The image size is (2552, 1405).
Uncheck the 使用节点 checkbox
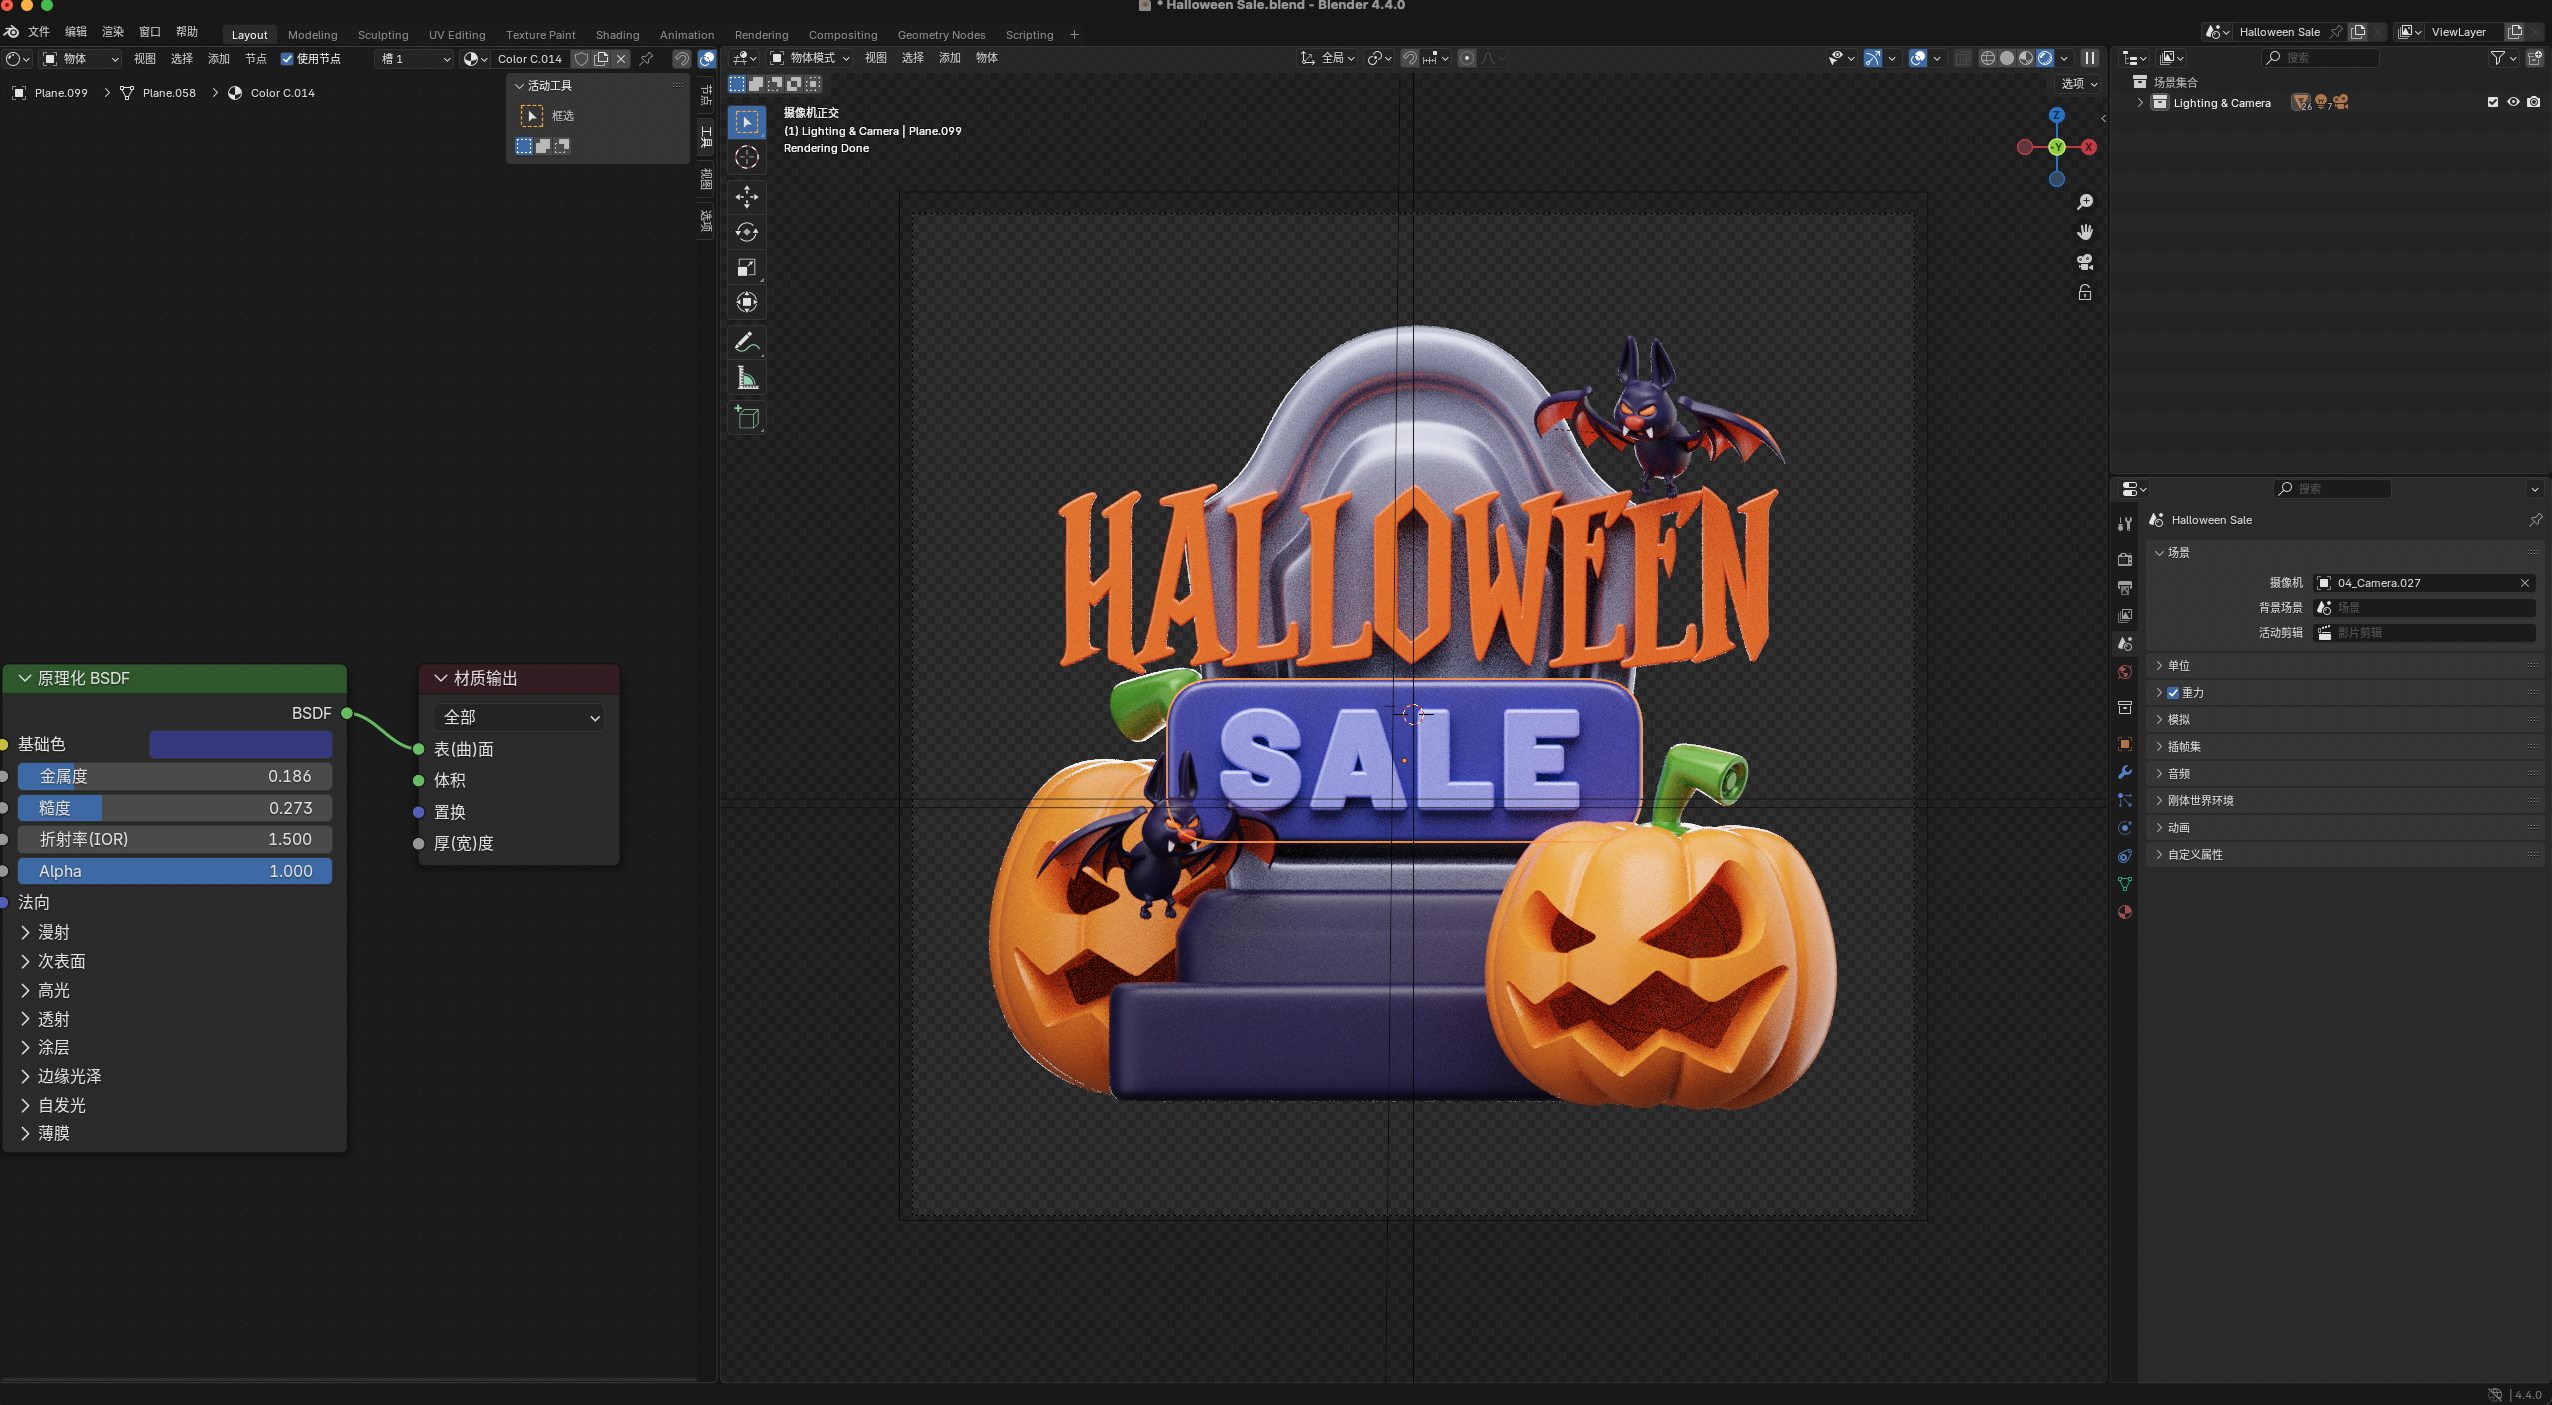(x=287, y=59)
